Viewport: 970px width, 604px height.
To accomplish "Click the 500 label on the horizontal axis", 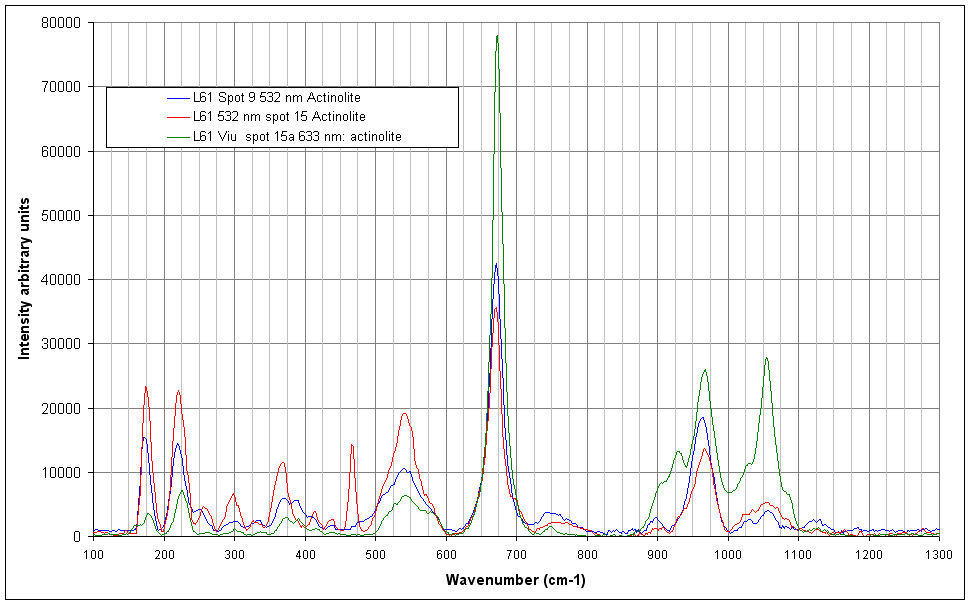I will coord(375,553).
